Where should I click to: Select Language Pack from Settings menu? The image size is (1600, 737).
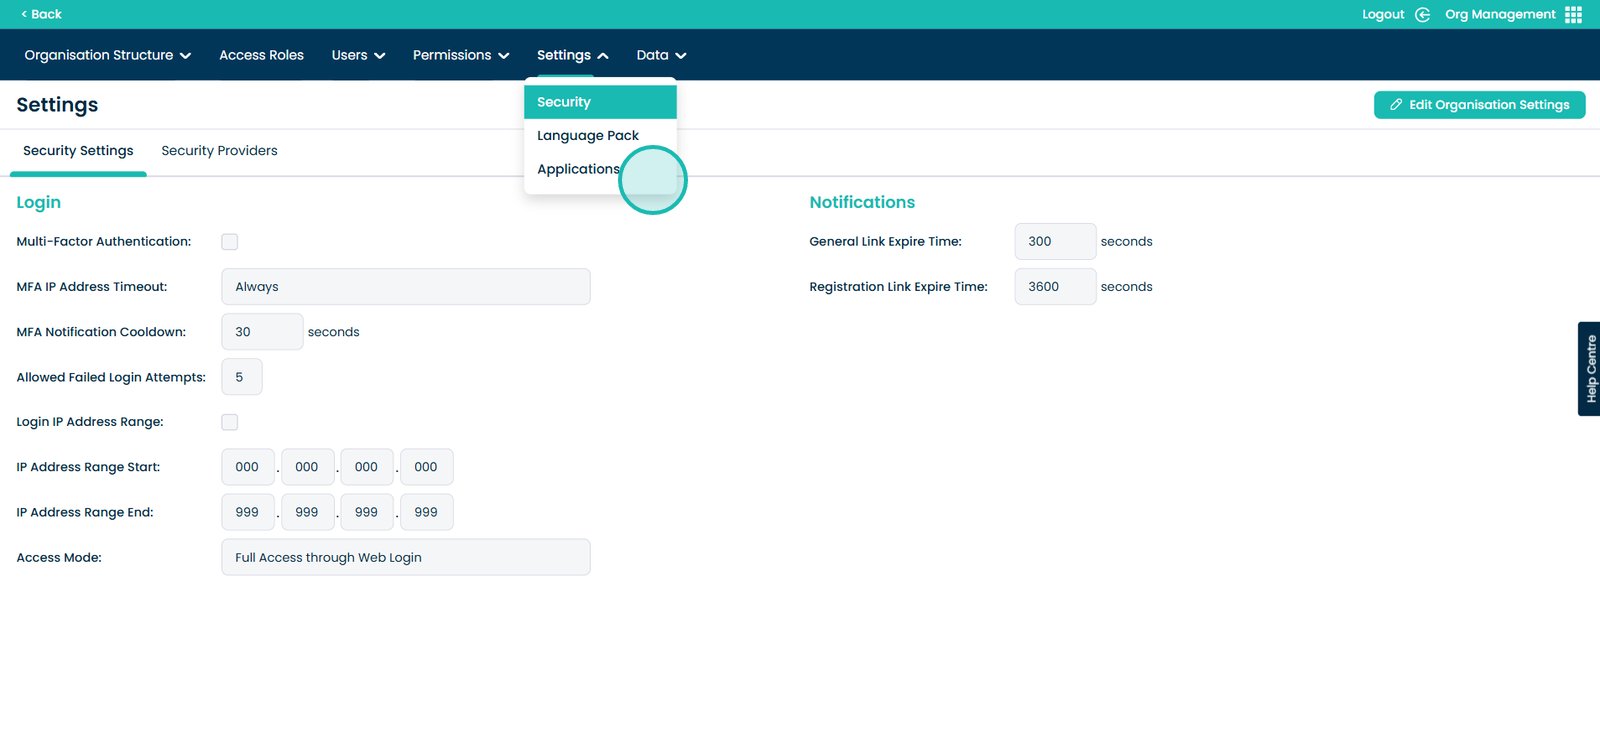[x=588, y=136]
